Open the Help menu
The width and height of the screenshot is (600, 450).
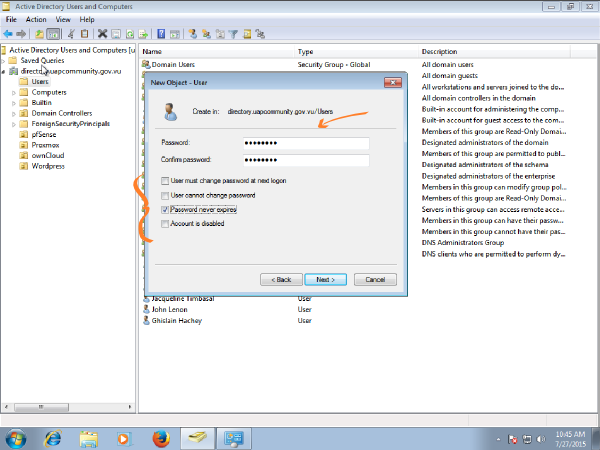click(x=87, y=20)
